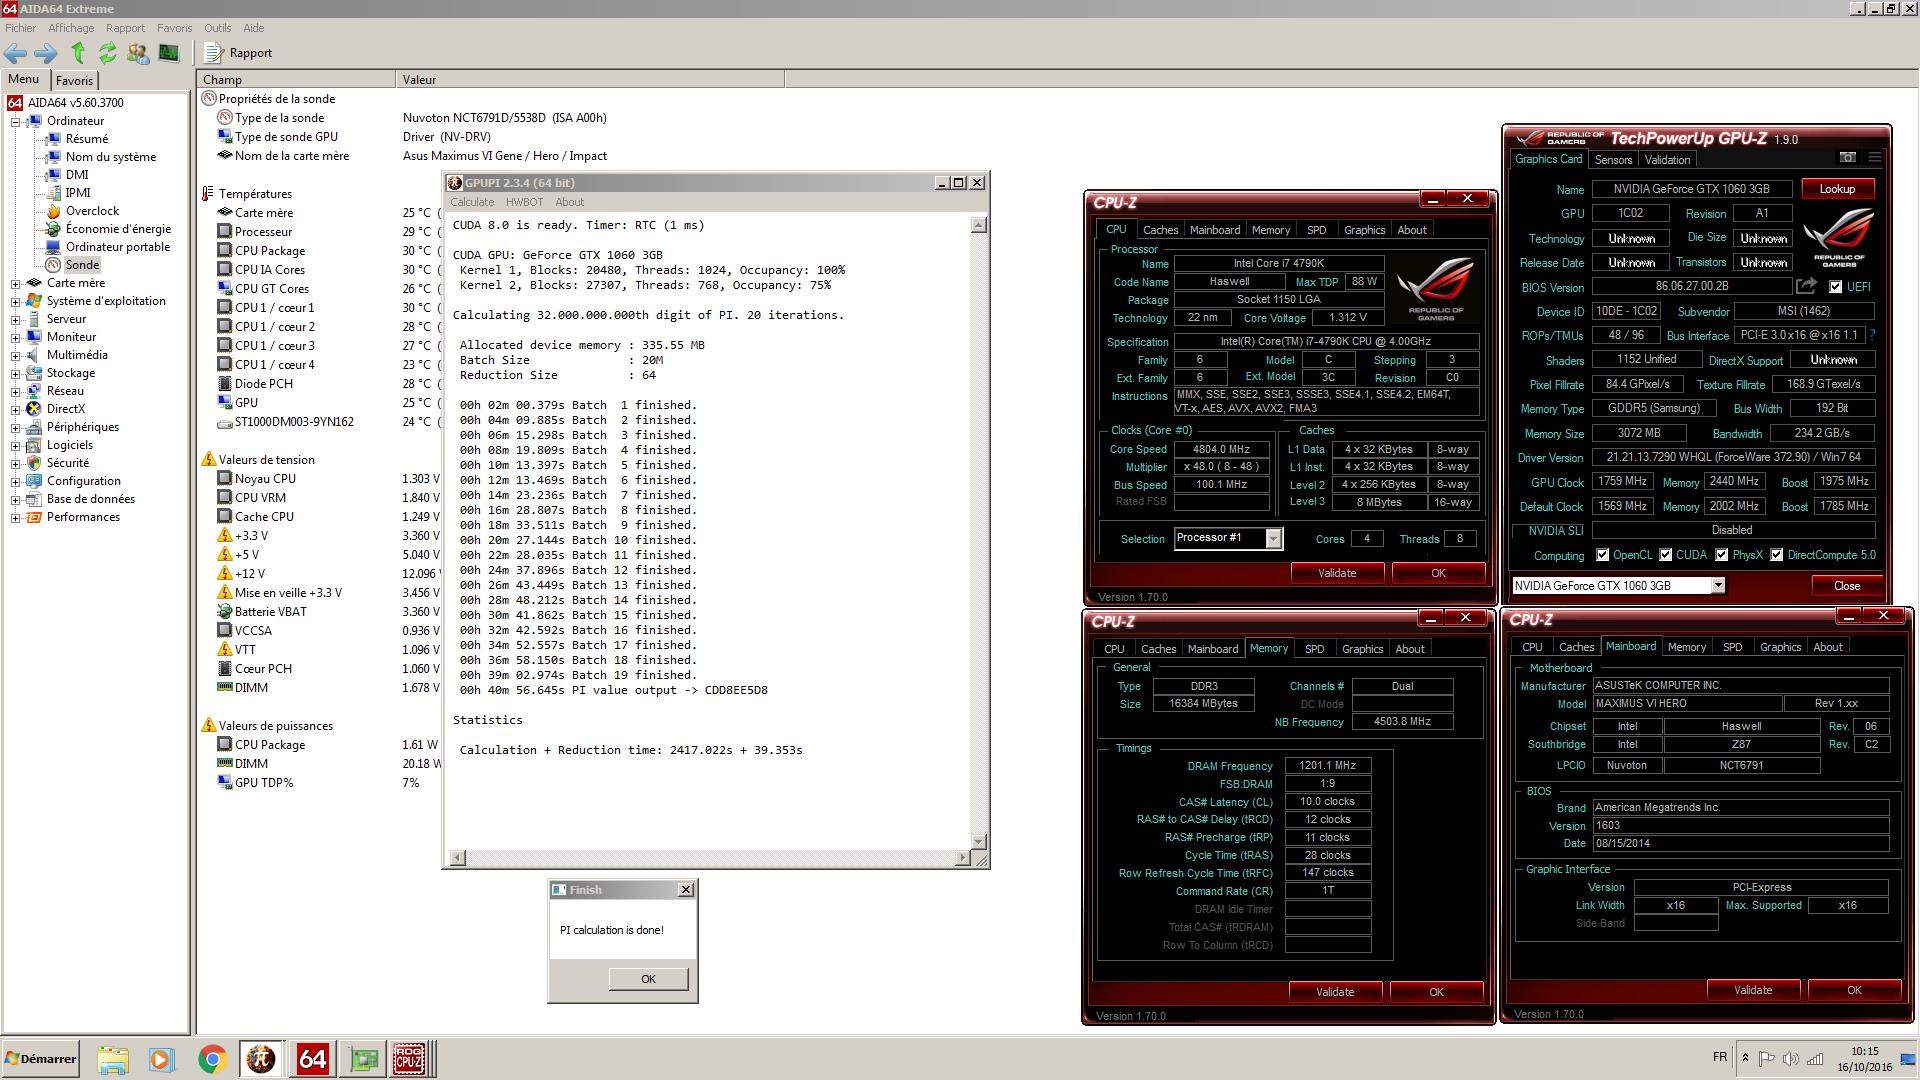Click the GPUPI vertical scrollbar down arrow
This screenshot has height=1080, width=1920.
click(979, 842)
